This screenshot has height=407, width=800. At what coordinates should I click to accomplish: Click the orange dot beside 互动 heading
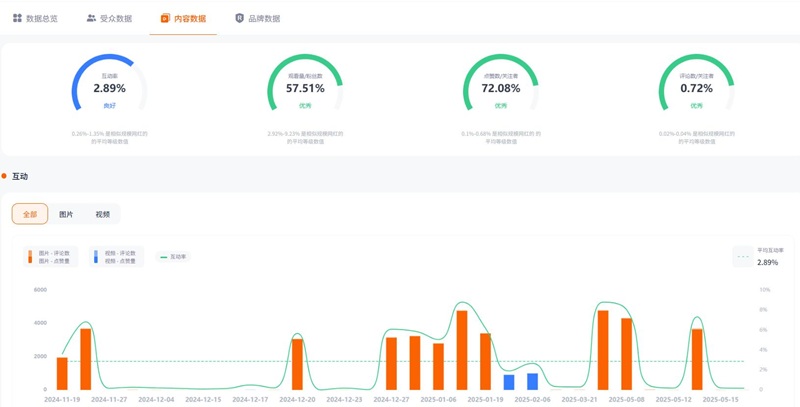(x=4, y=176)
